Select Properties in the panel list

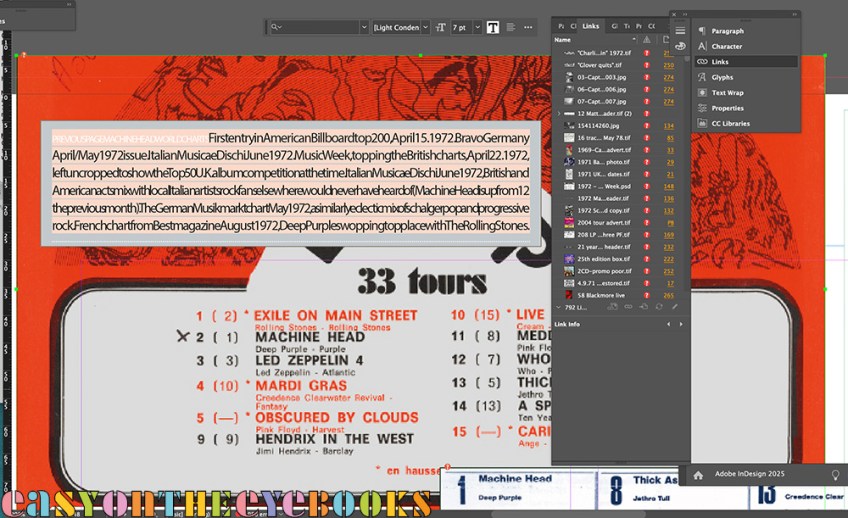pyautogui.click(x=727, y=108)
